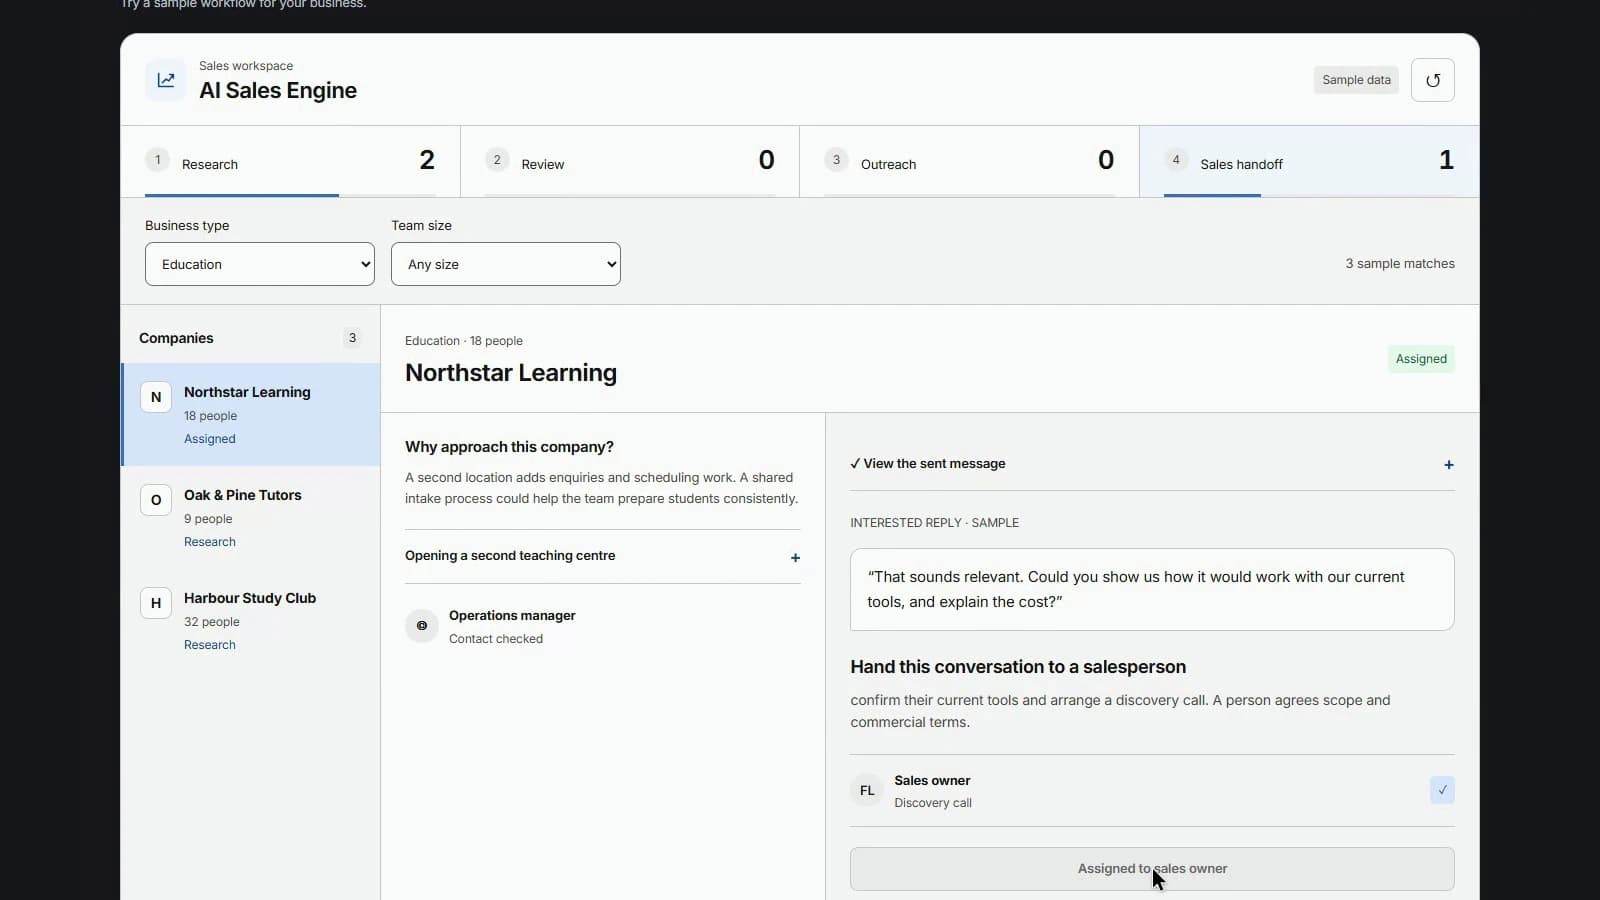Click the 'Hand this conversation to a salesperson' heading
Image resolution: width=1600 pixels, height=900 pixels.
point(1018,667)
